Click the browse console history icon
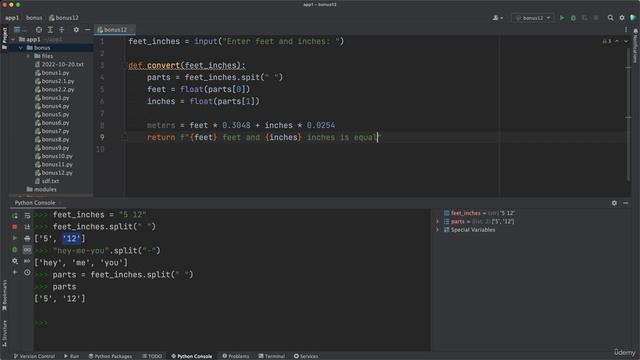Screen dimensions: 640x360 27,261
